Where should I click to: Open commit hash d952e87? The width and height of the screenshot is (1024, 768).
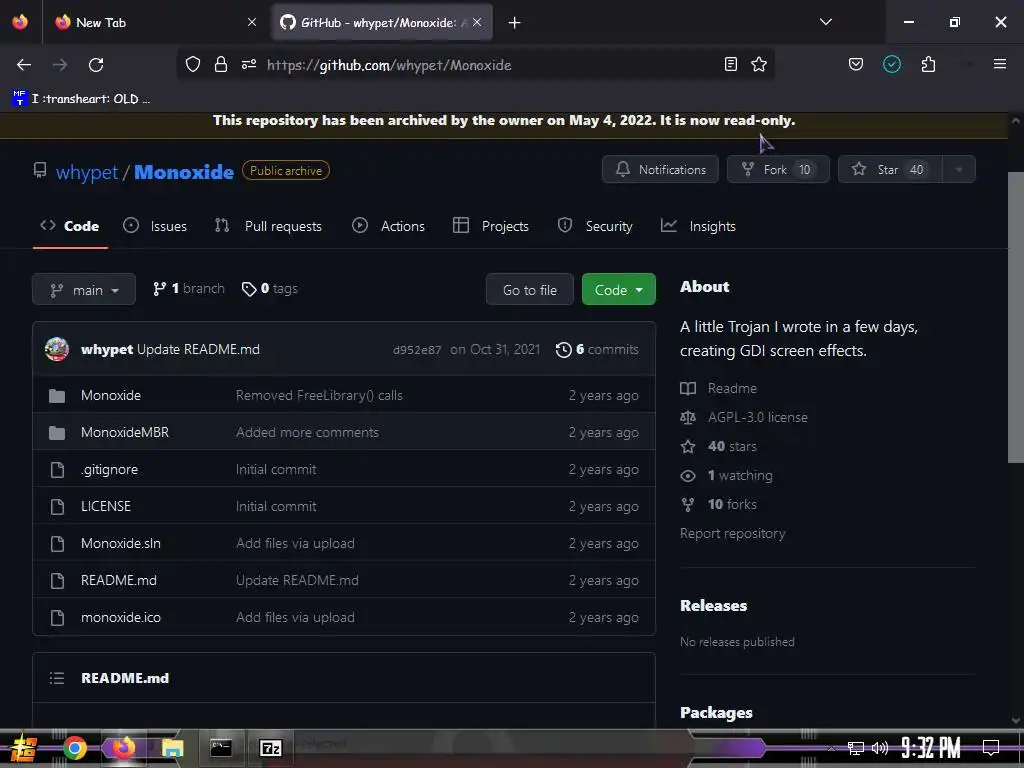(x=417, y=350)
